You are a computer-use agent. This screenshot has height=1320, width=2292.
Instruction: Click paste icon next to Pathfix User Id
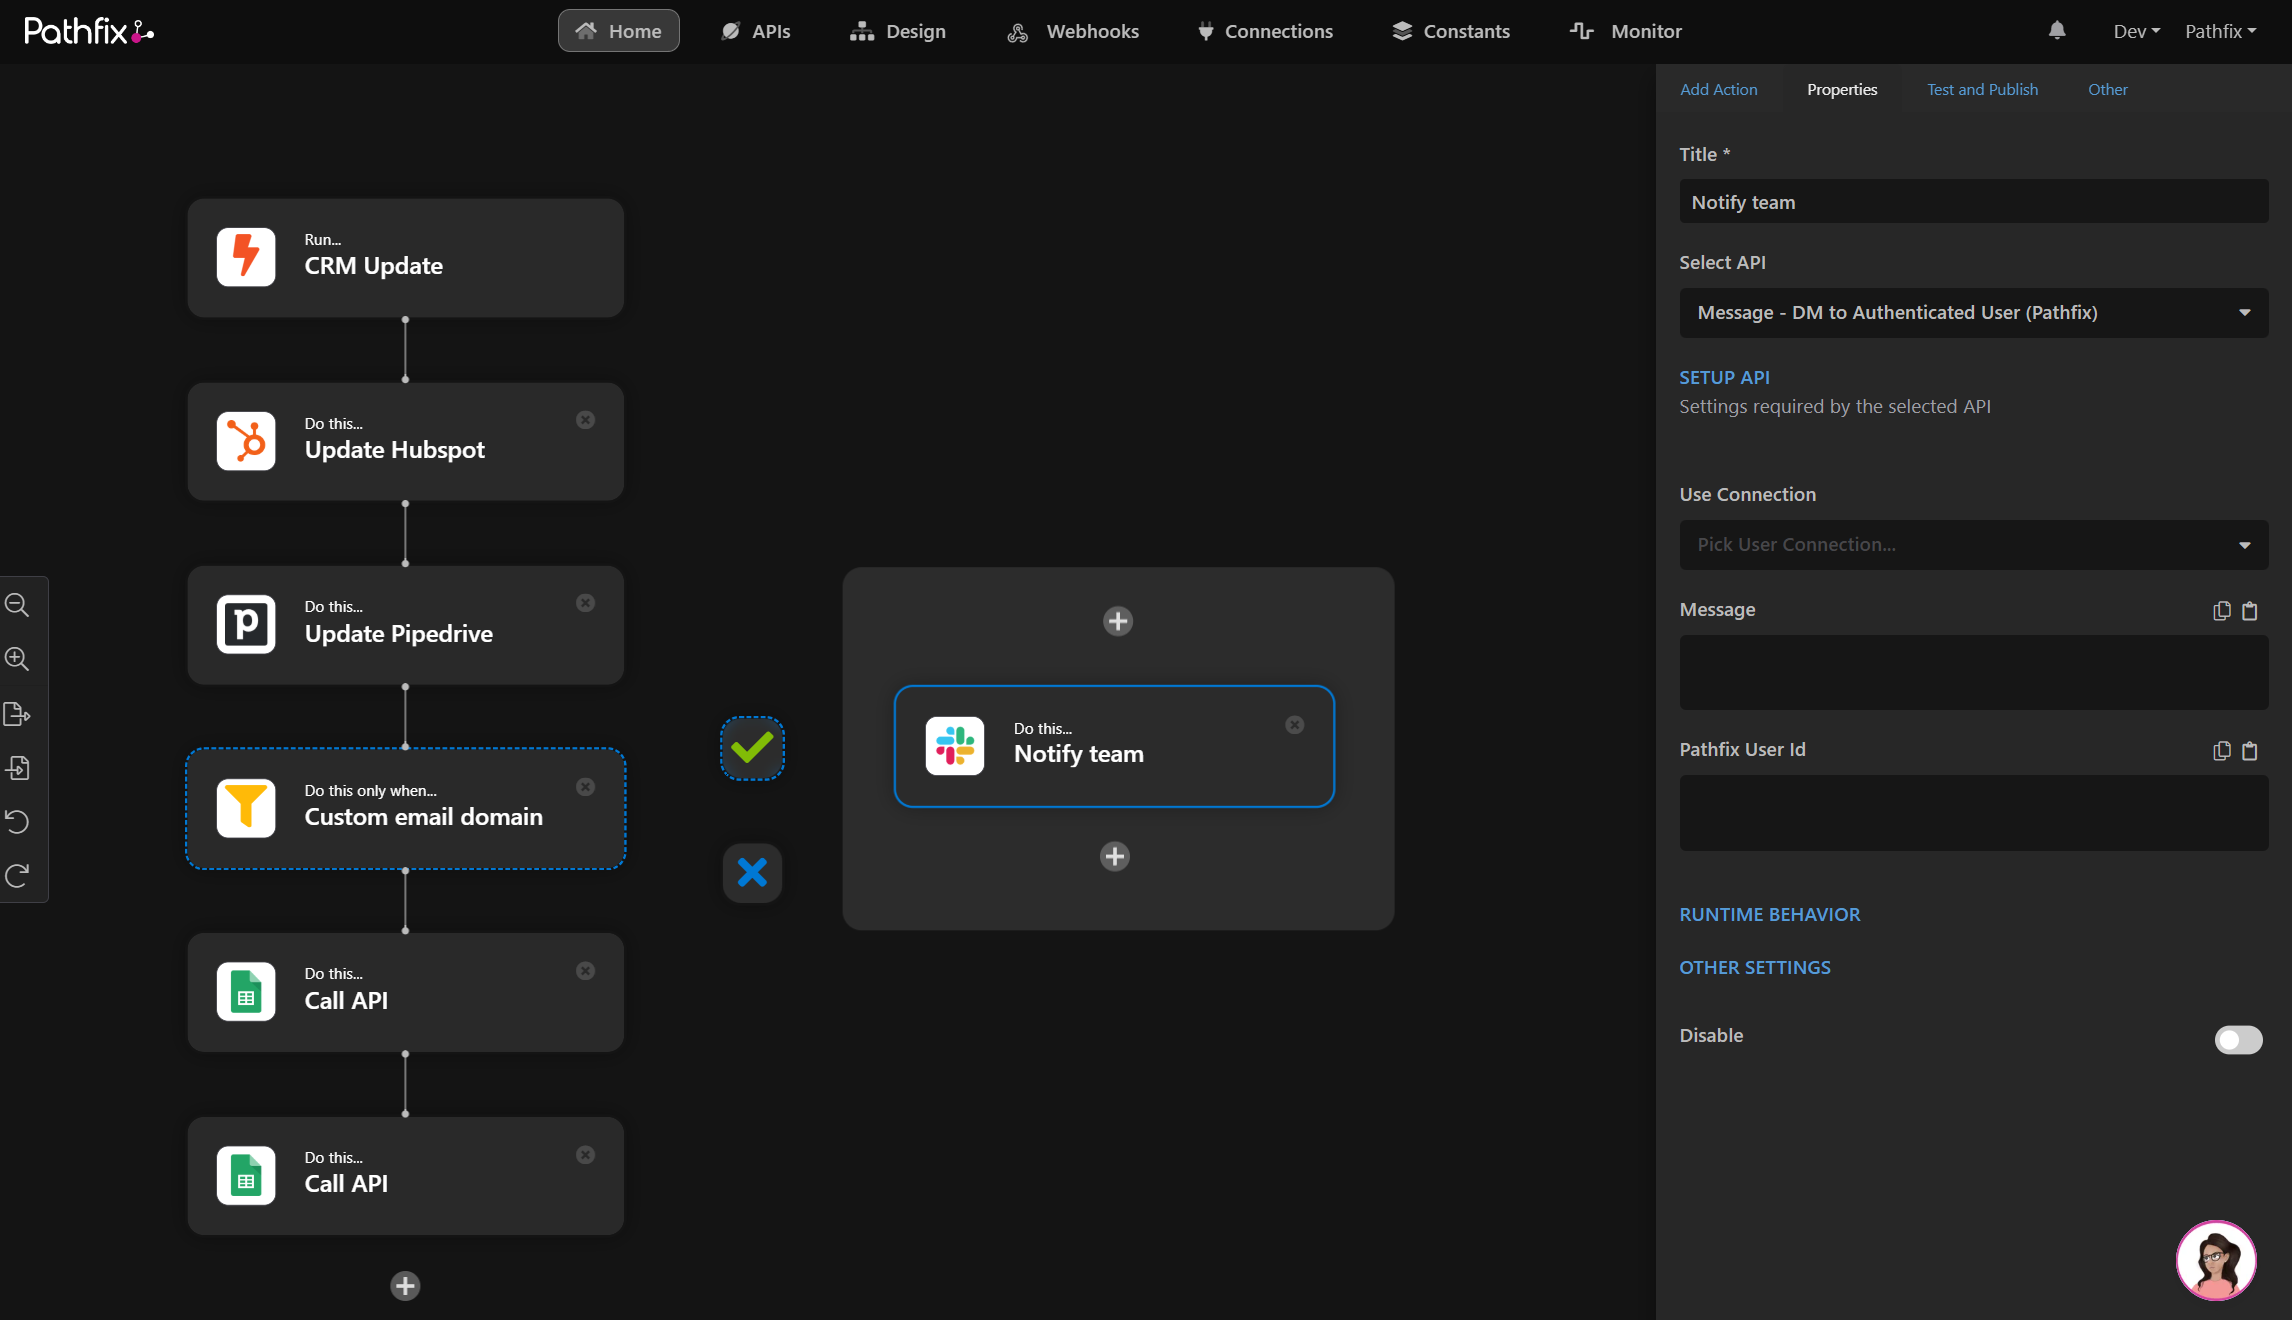[2250, 751]
